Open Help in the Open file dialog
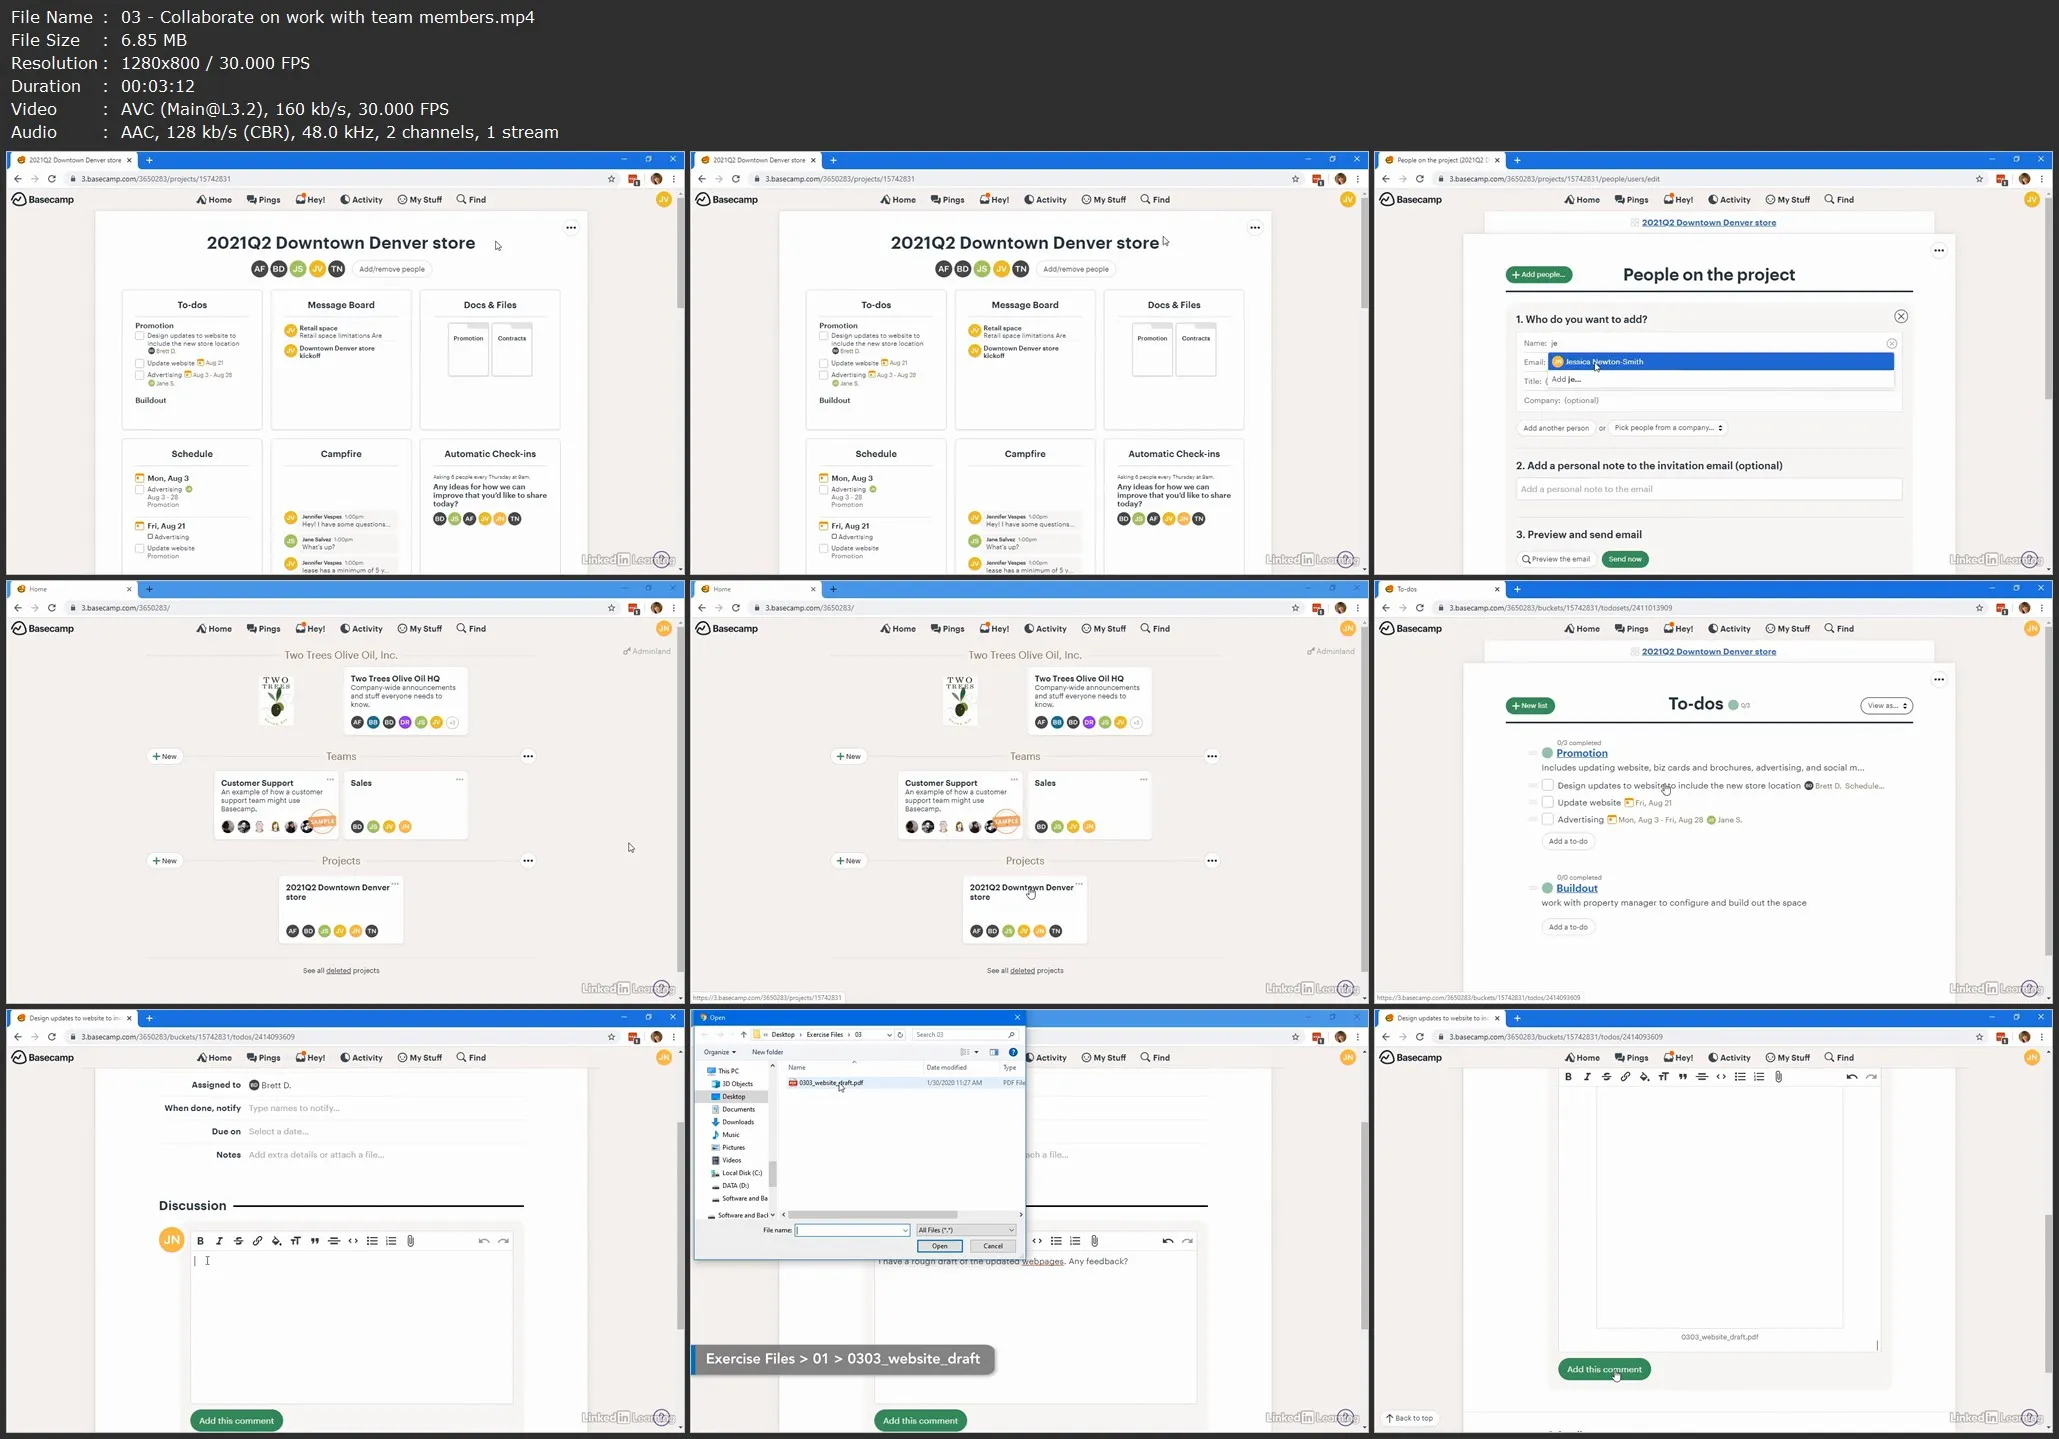Viewport: 2059px width, 1439px height. tap(1013, 1052)
